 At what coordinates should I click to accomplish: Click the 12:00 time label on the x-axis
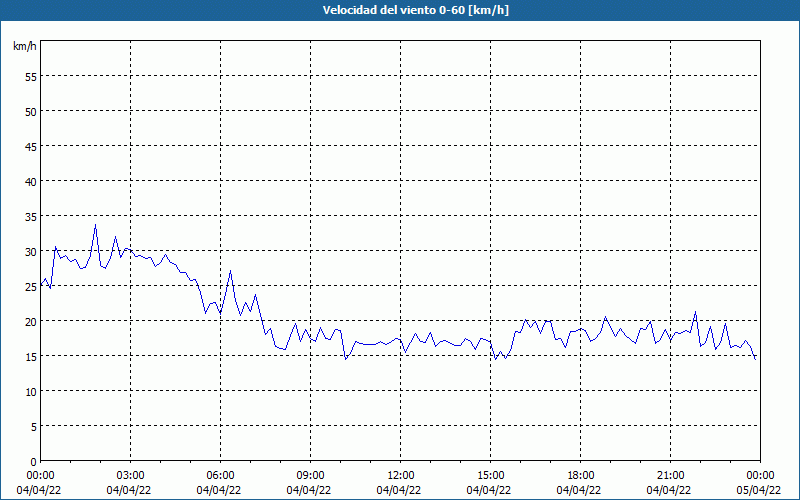pyautogui.click(x=401, y=476)
